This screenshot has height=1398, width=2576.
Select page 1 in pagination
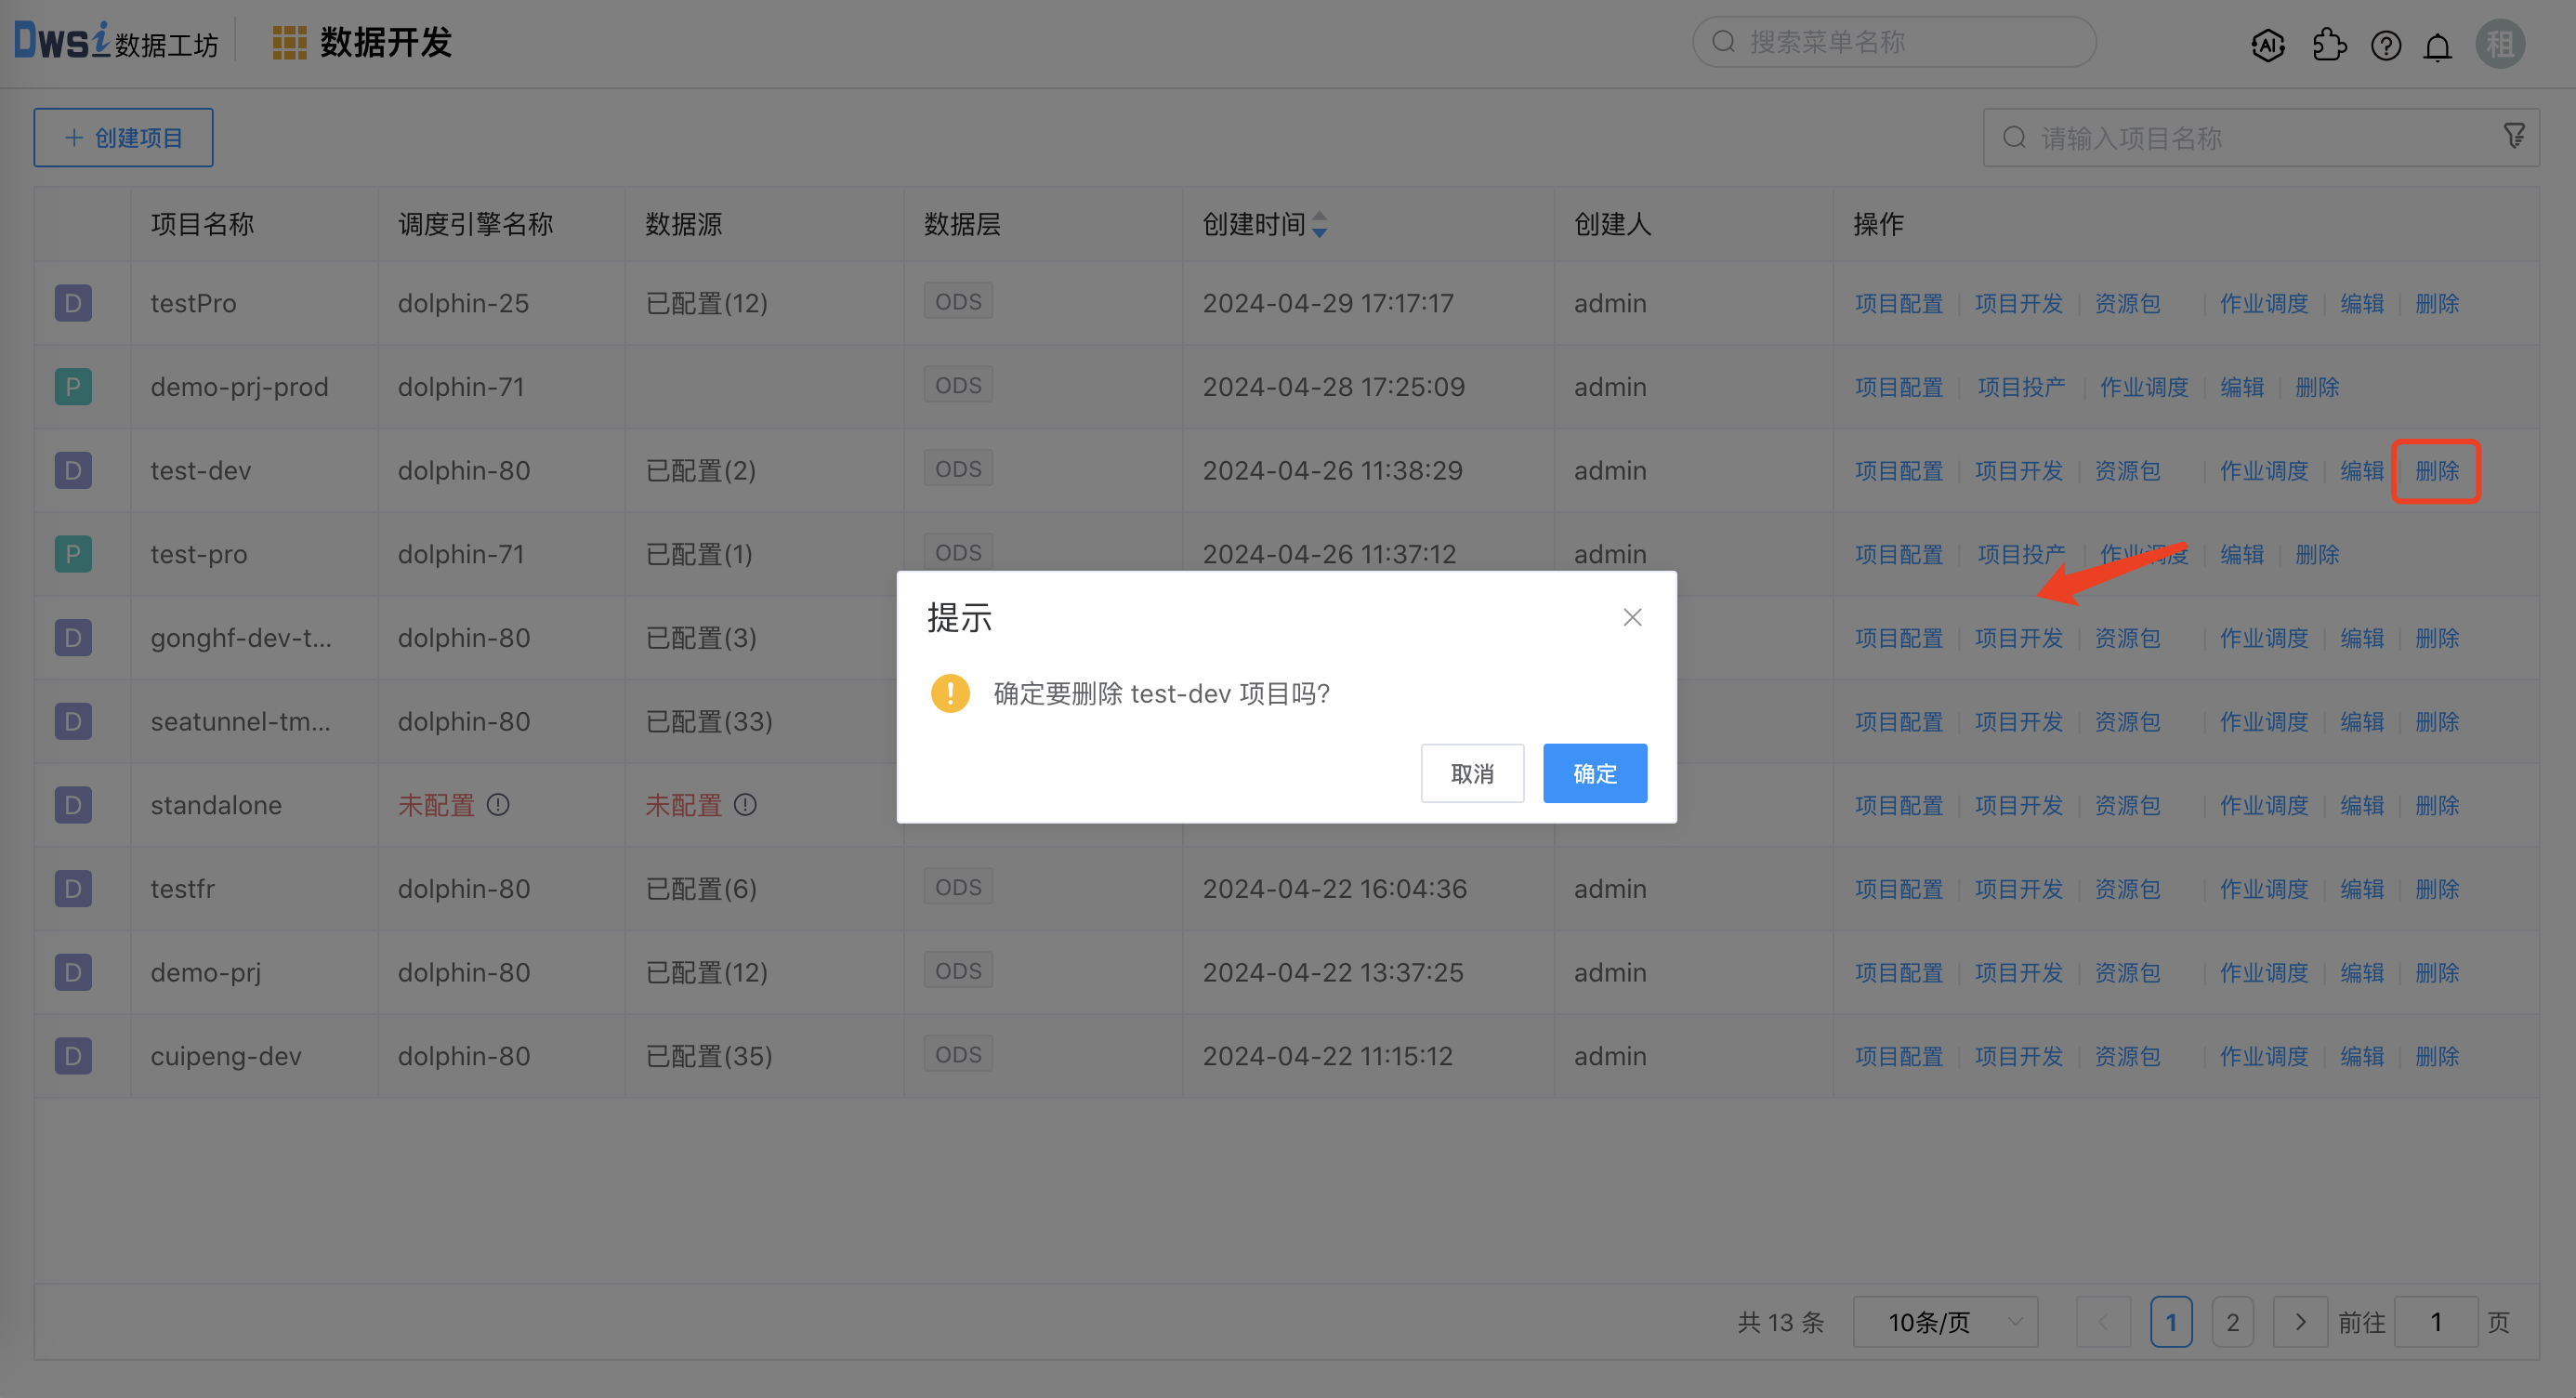click(x=2170, y=1322)
